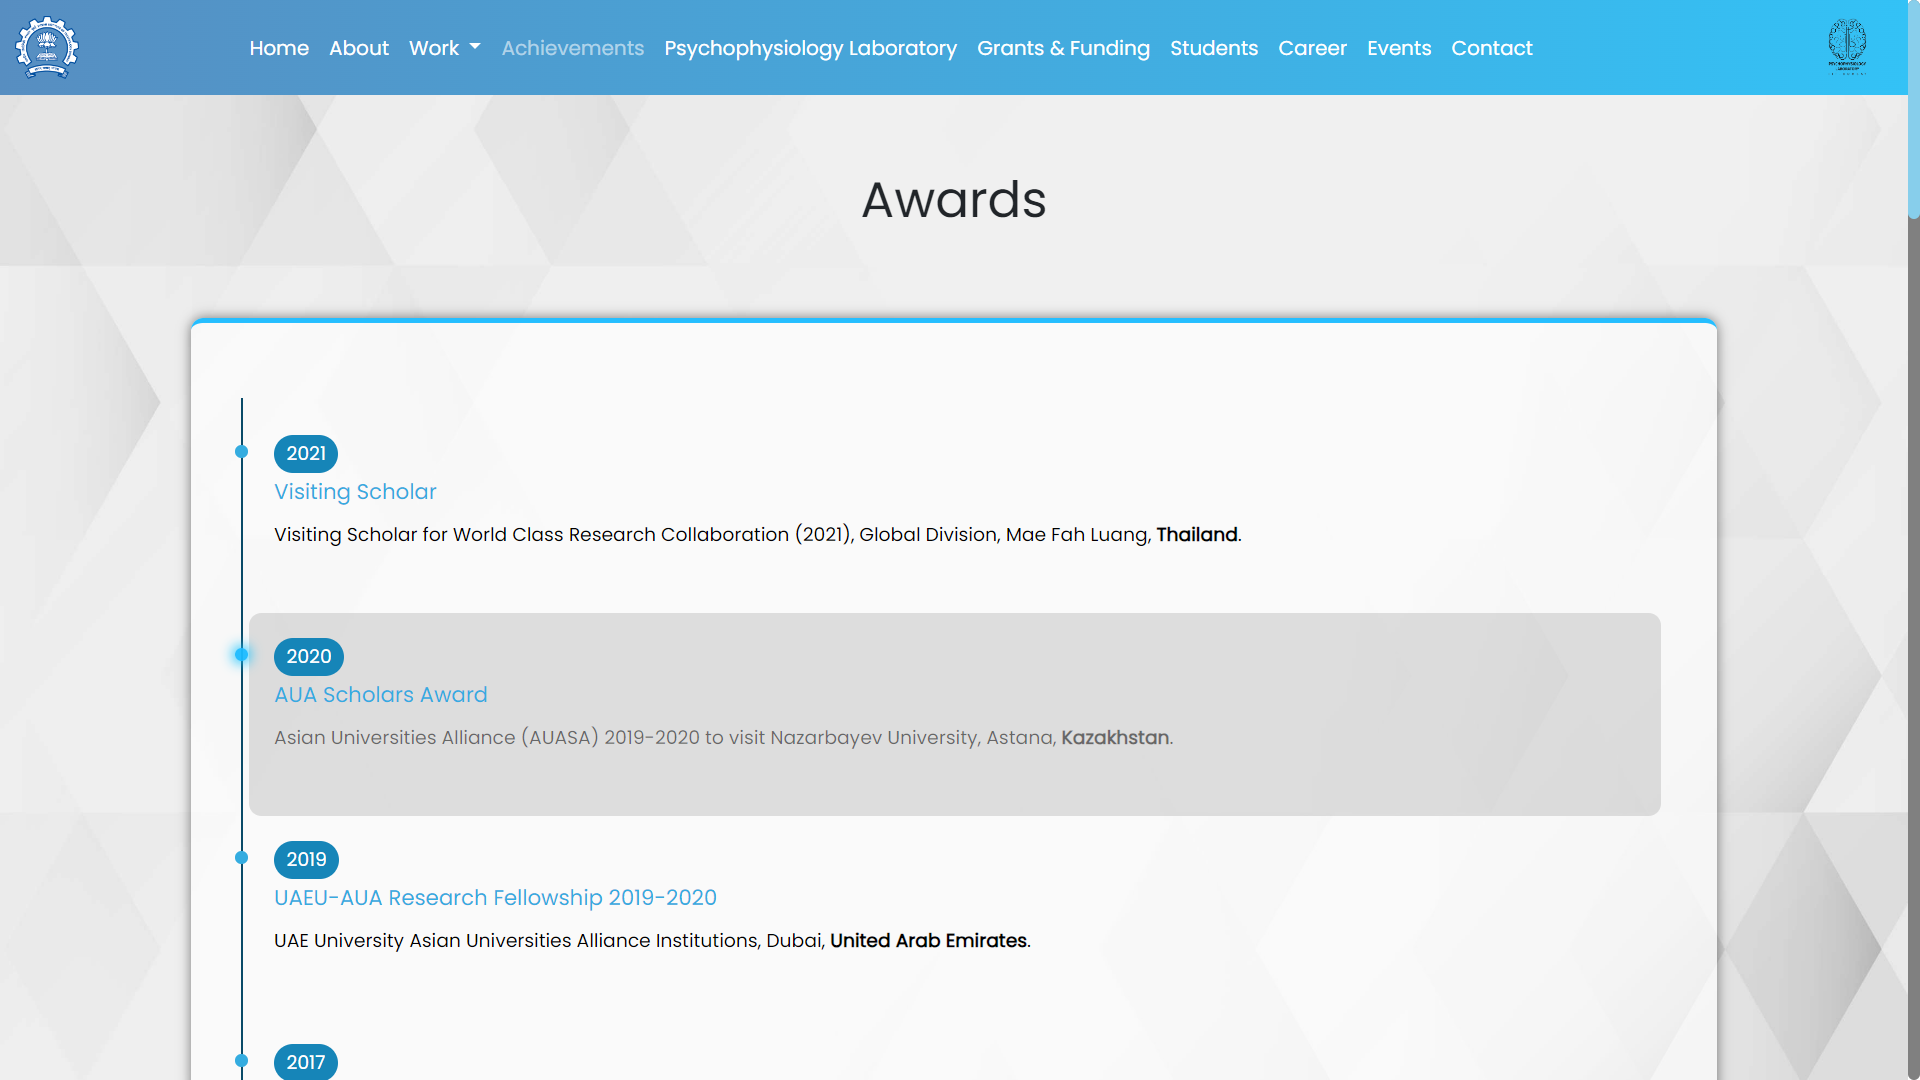Open the Visiting Scholar award title

pyautogui.click(x=355, y=492)
